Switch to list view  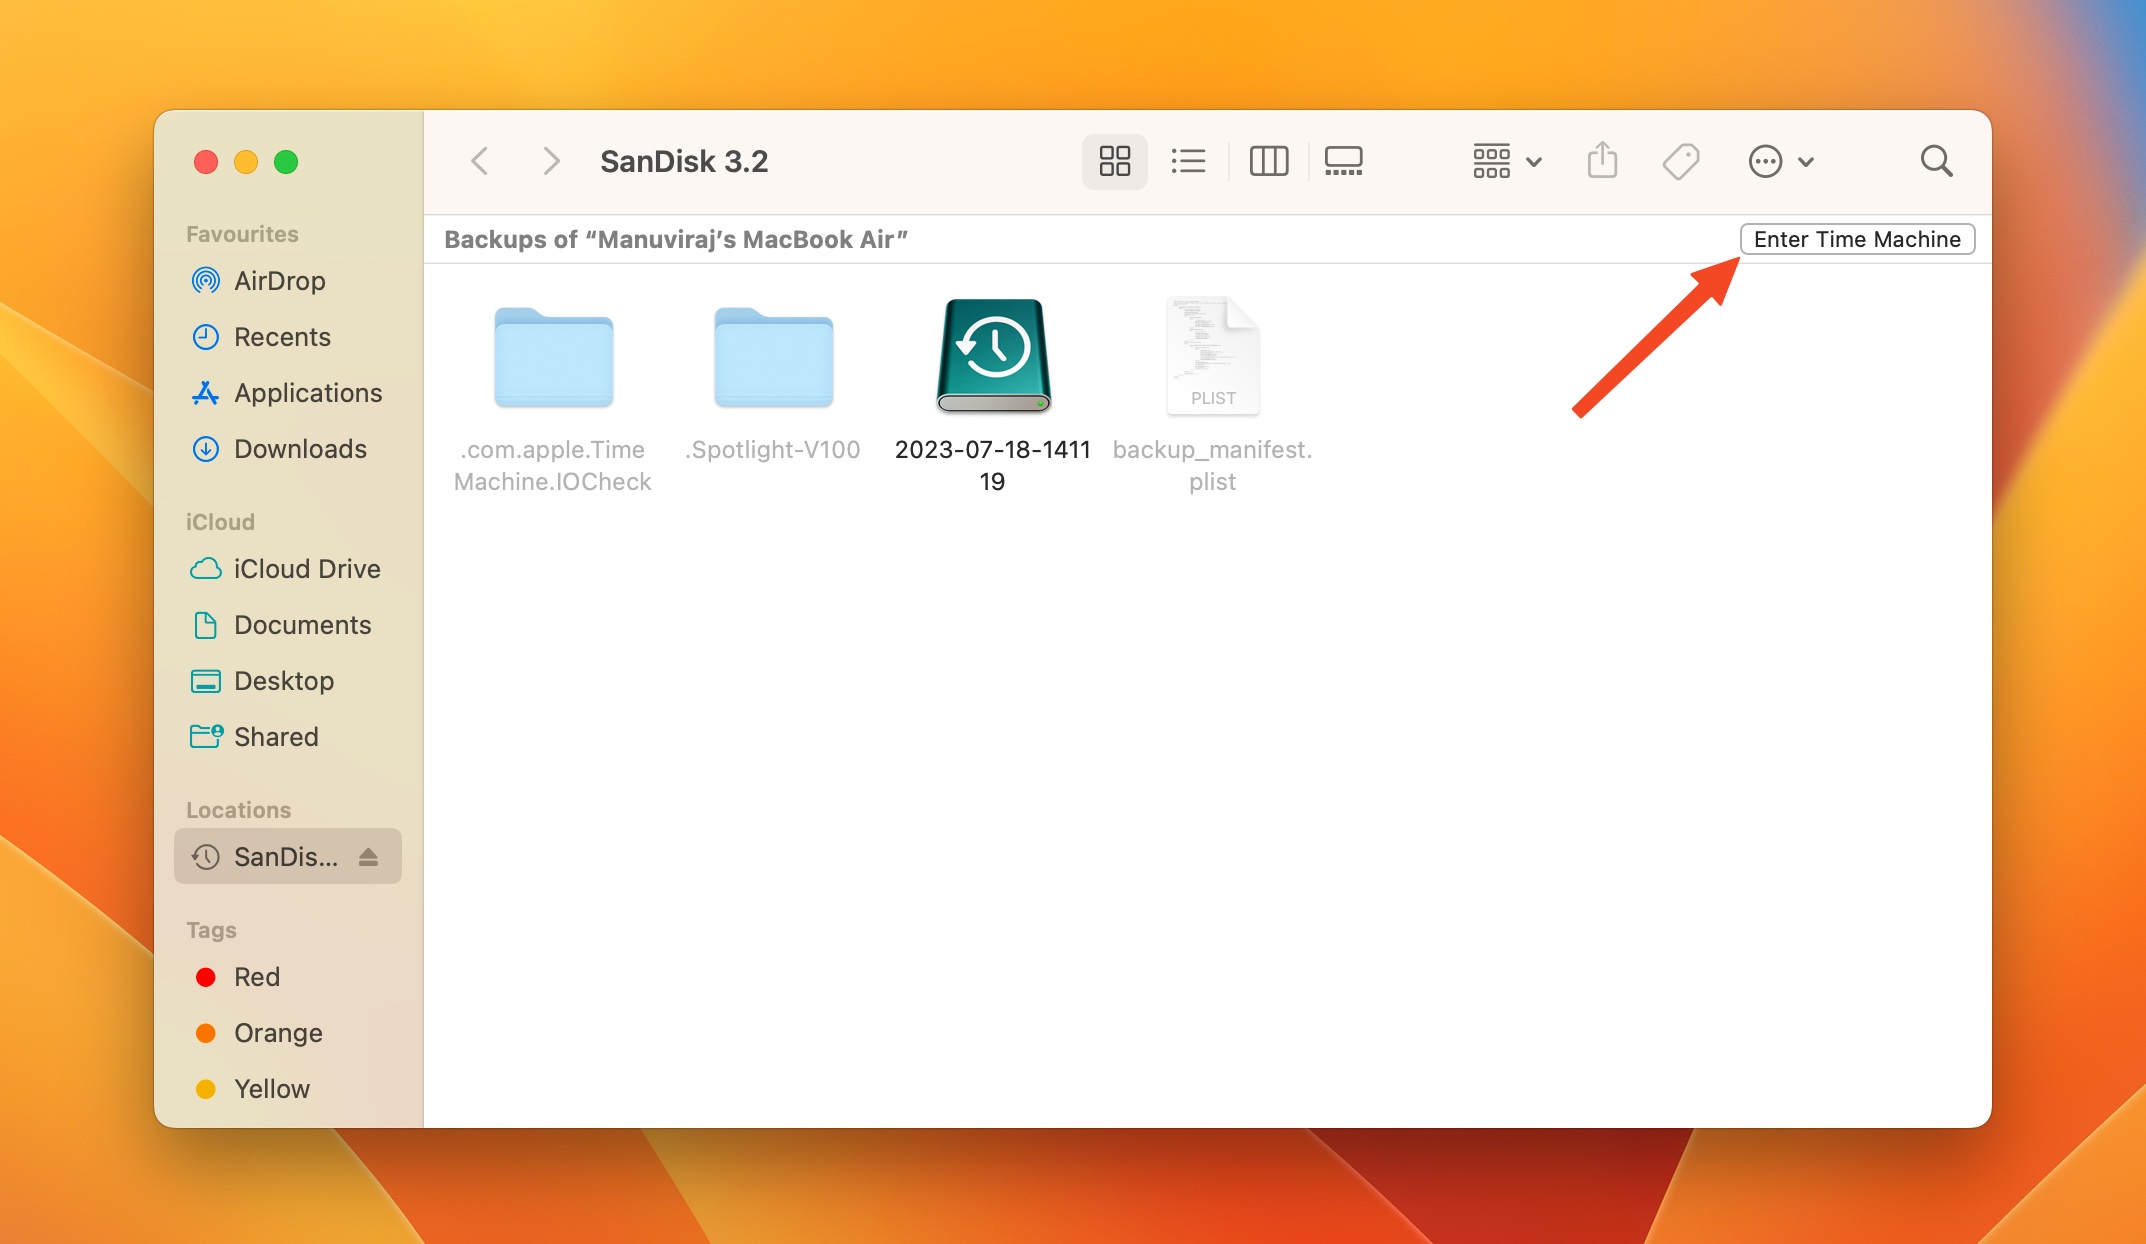(1188, 161)
